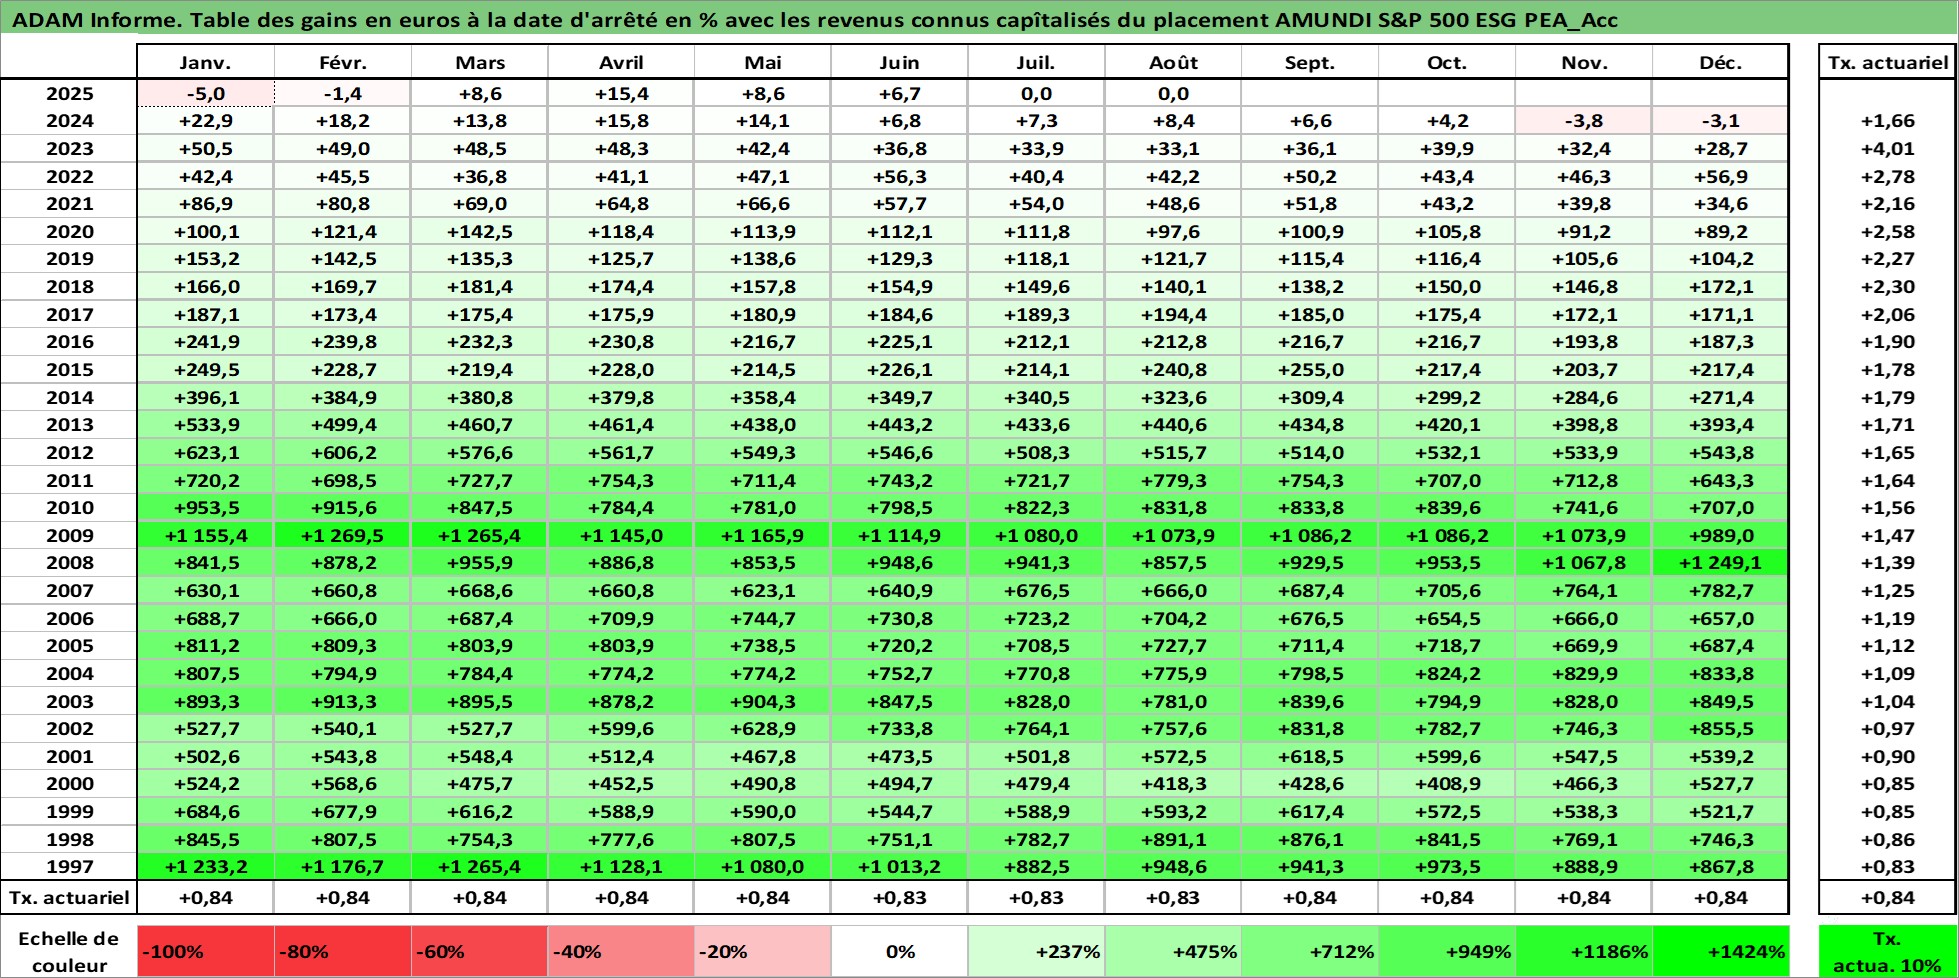This screenshot has width=1959, height=978.
Task: Click the +153,2 cell in January 2019
Action: tap(205, 259)
